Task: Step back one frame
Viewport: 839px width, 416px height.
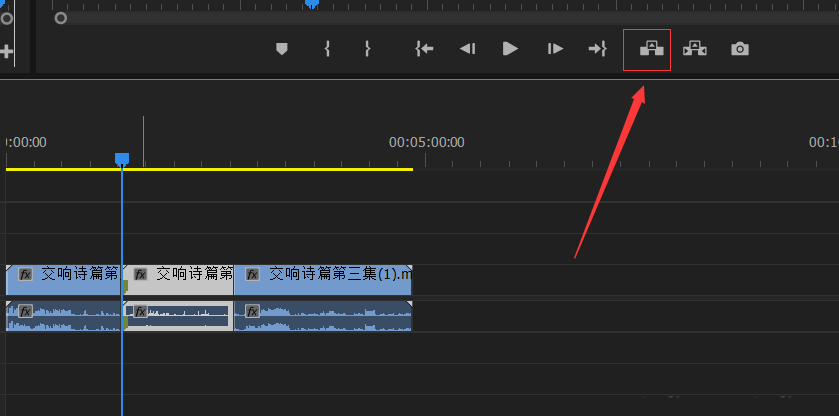Action: point(467,49)
